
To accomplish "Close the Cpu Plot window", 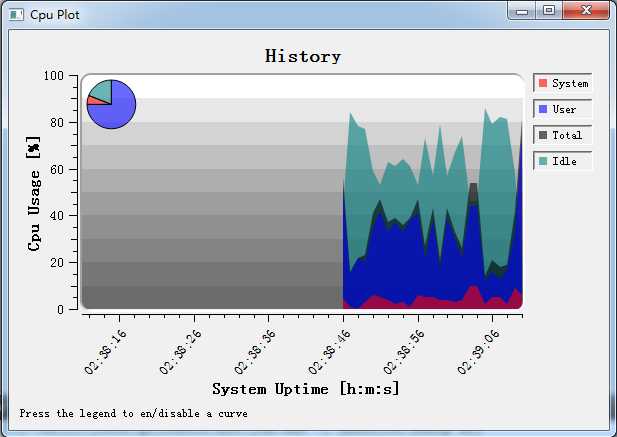I will (586, 11).
